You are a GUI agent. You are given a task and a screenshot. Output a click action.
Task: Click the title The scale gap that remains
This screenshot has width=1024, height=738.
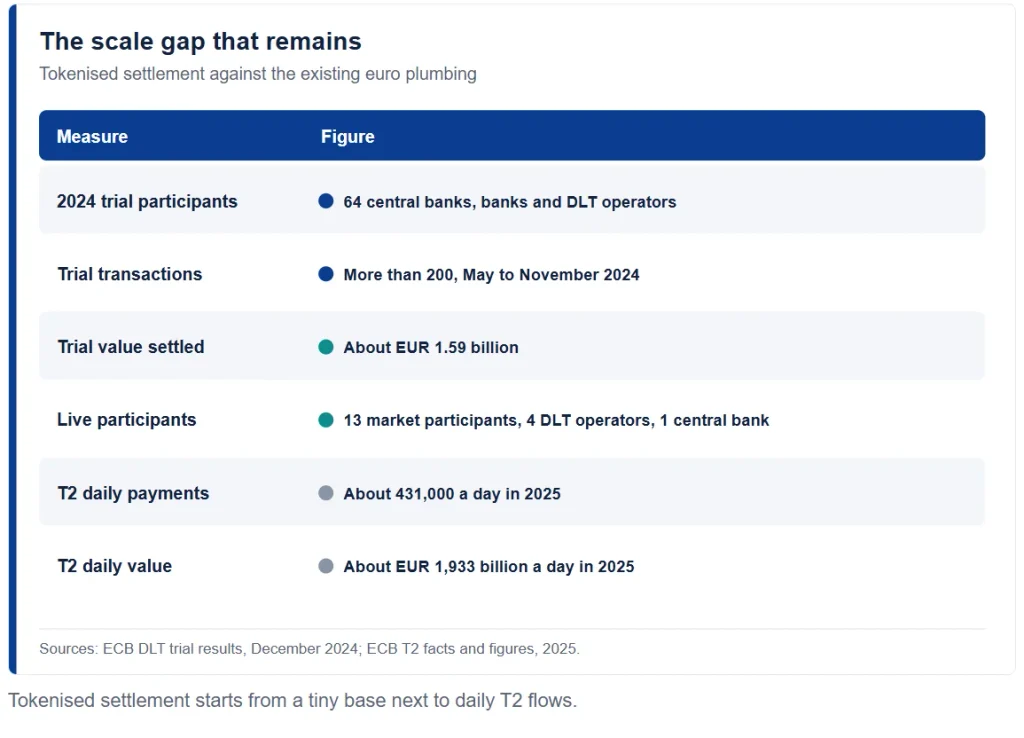(200, 42)
